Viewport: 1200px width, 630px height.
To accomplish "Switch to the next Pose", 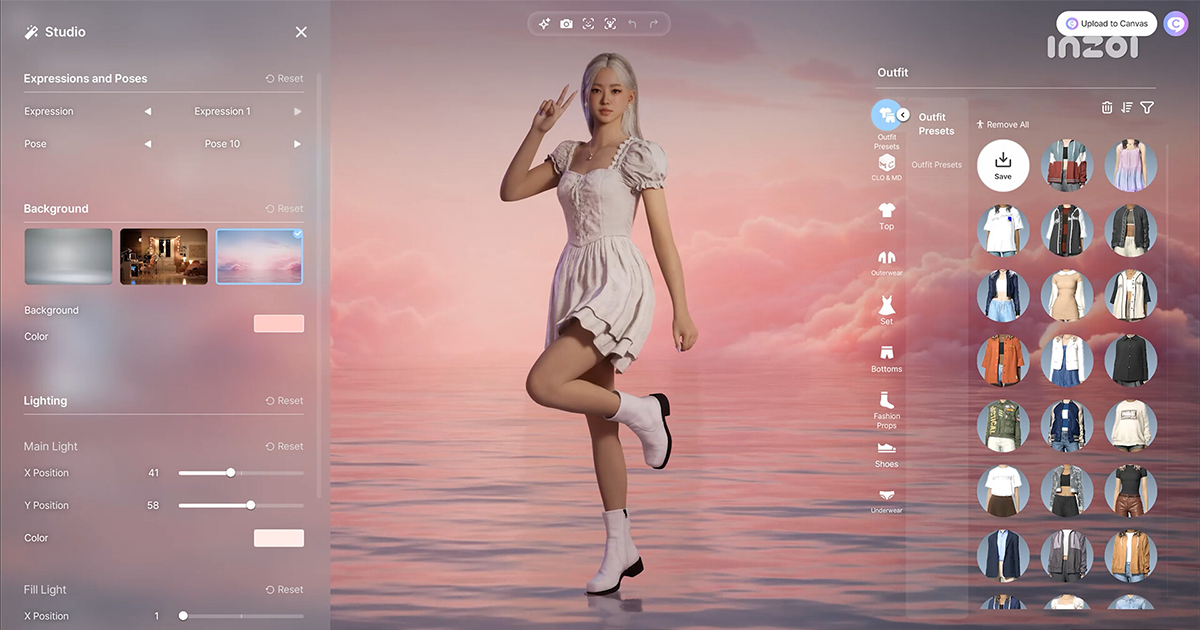I will (297, 144).
